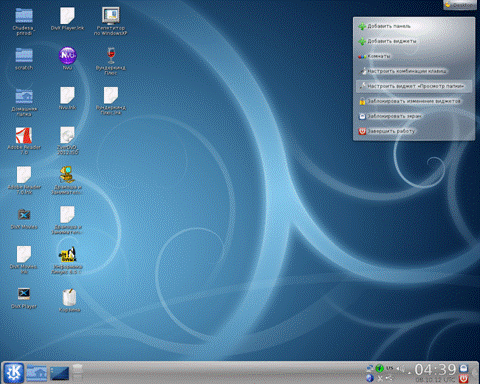The height and width of the screenshot is (384, 480).
Task: Click the show desktop panel icon
Action: [x=60, y=373]
